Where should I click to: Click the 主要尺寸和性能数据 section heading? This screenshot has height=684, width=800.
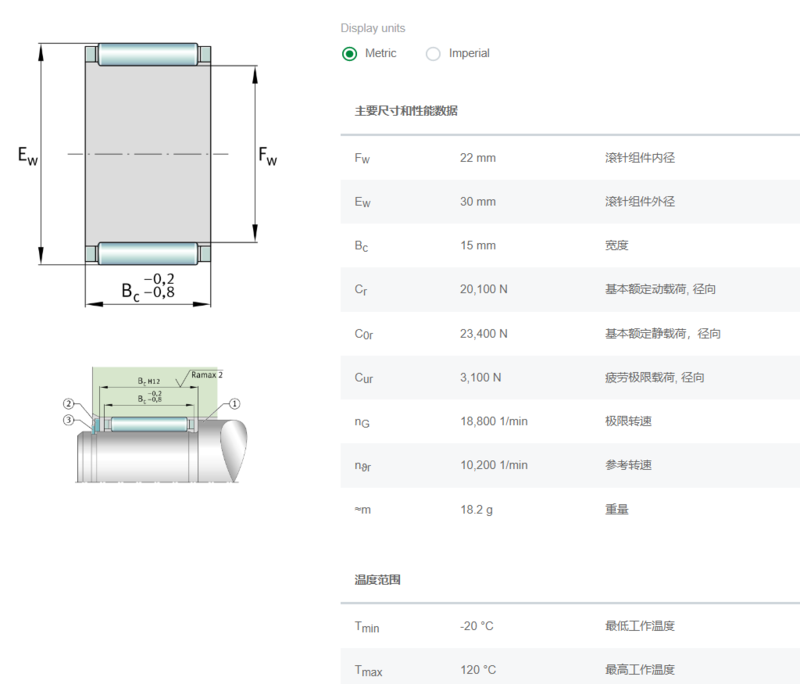tap(406, 111)
